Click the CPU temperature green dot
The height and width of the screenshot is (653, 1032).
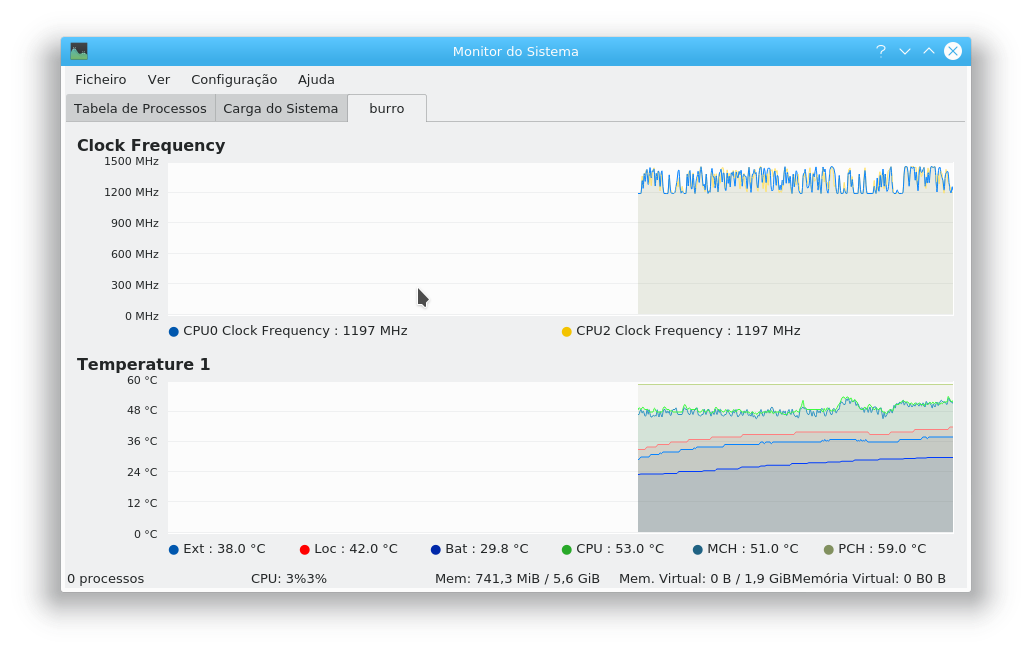click(x=567, y=550)
